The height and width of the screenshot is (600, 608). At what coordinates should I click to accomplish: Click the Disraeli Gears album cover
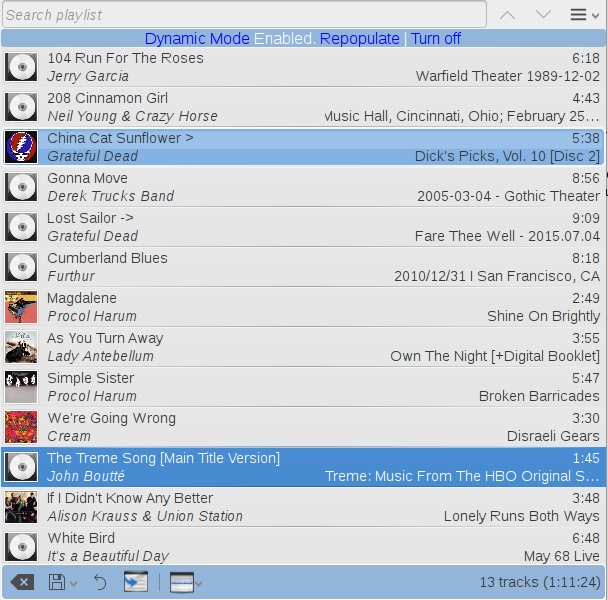(x=21, y=427)
